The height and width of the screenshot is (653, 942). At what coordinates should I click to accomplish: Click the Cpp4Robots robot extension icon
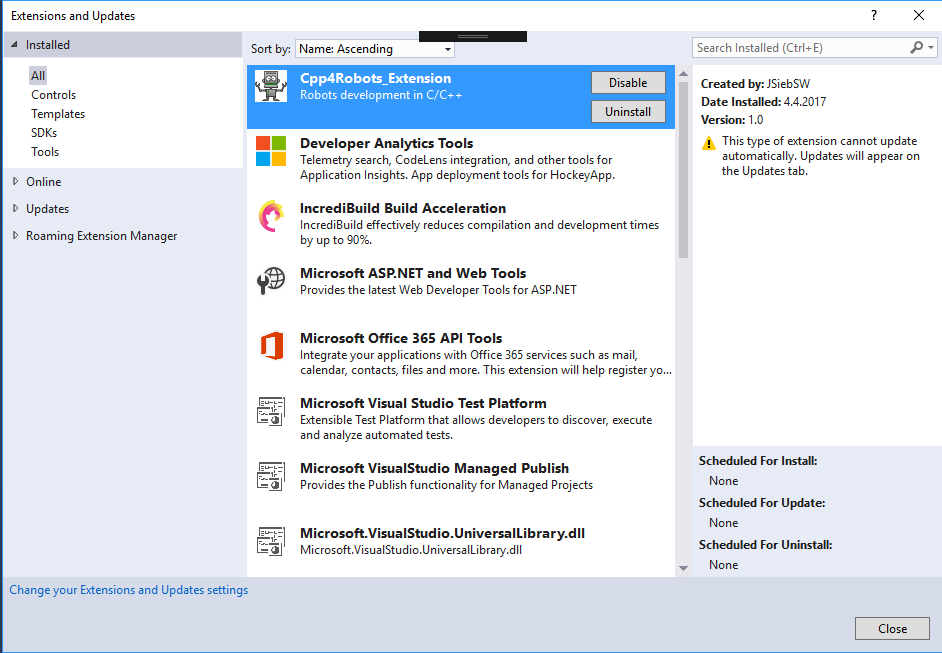[x=270, y=86]
